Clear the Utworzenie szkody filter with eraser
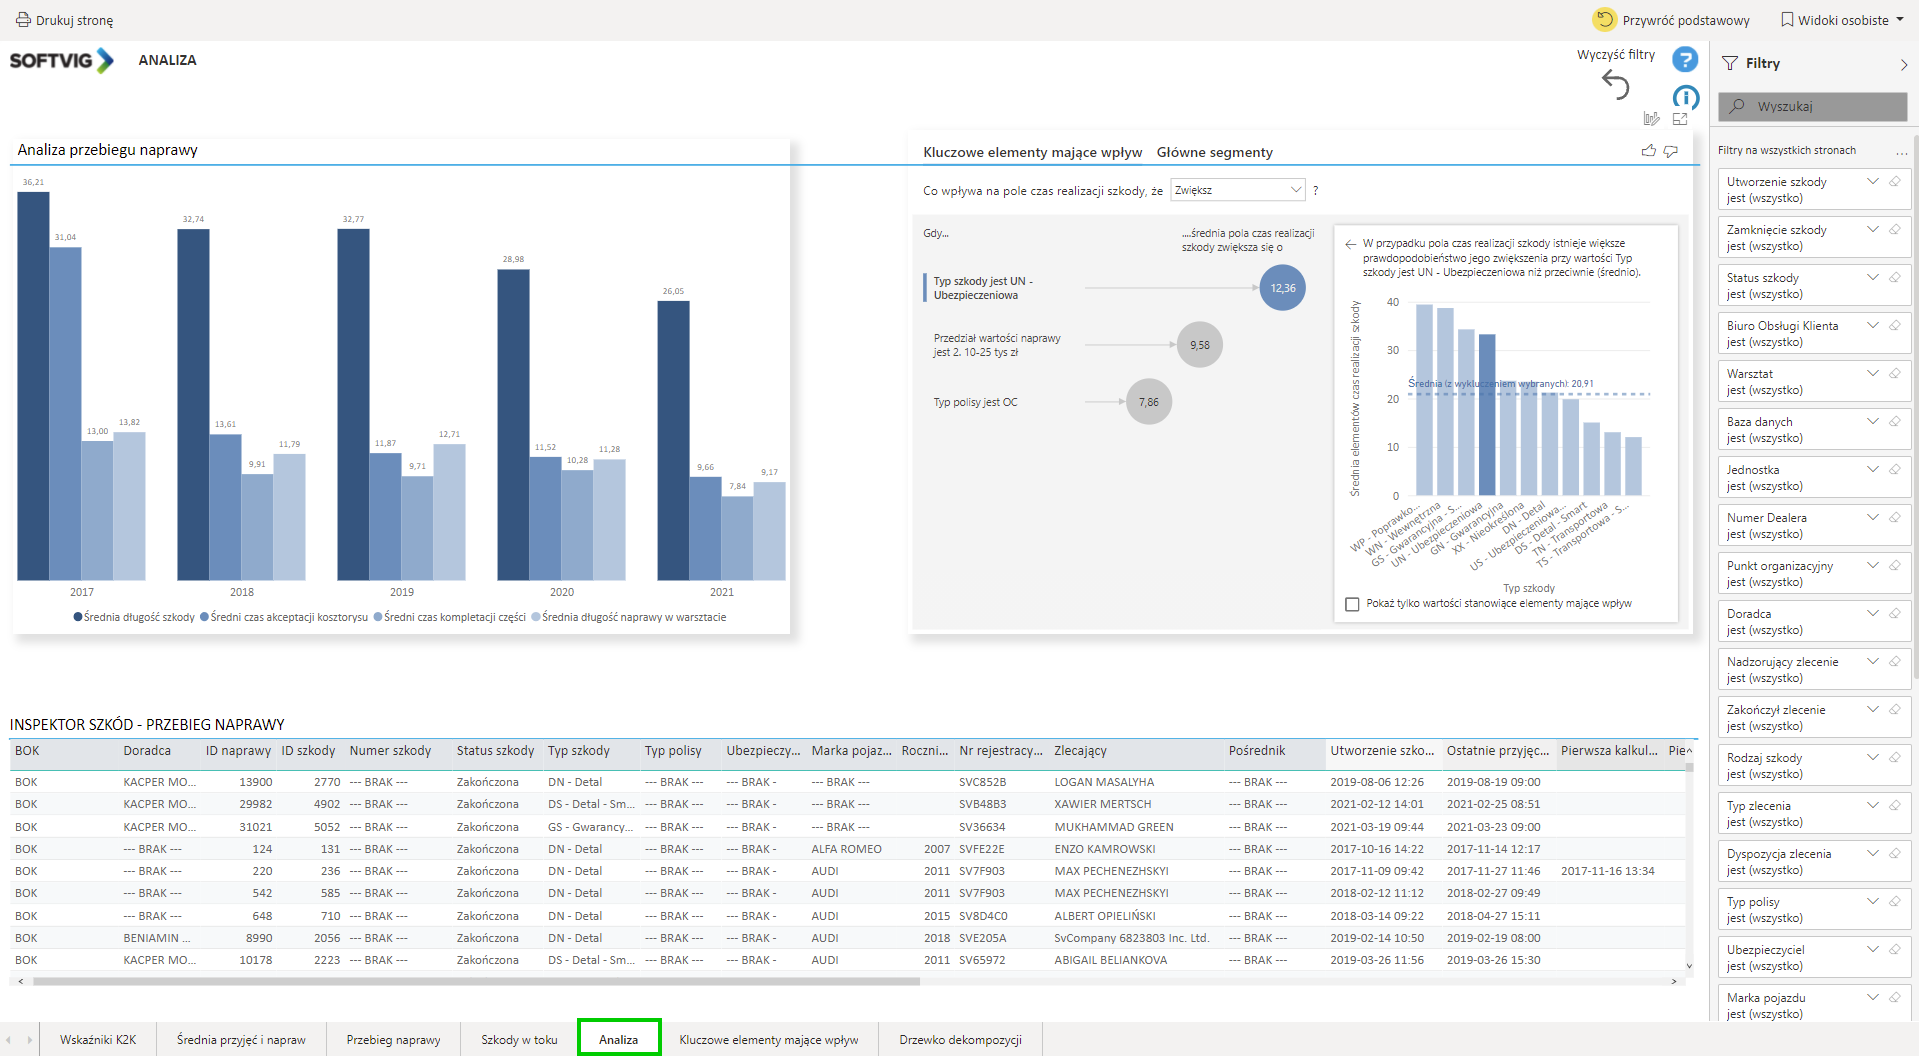 (1894, 182)
